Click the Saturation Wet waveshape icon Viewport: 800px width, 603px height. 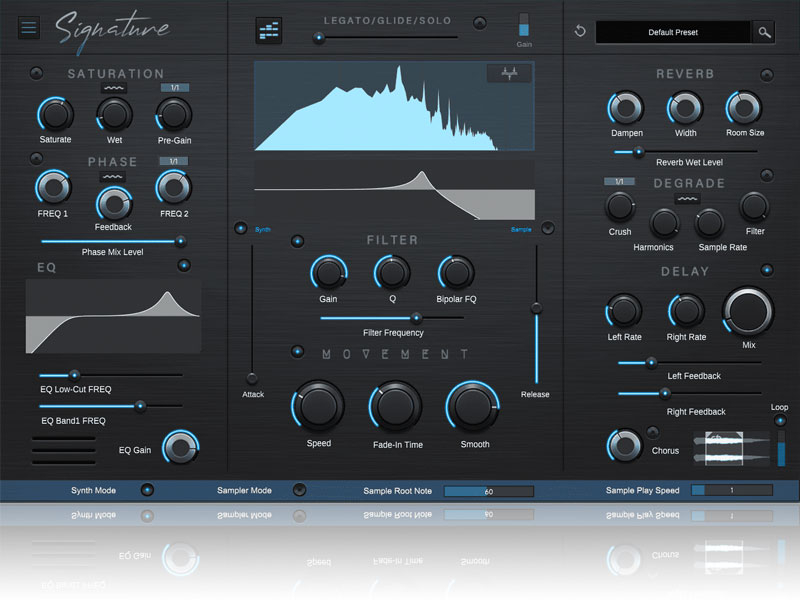pos(114,88)
